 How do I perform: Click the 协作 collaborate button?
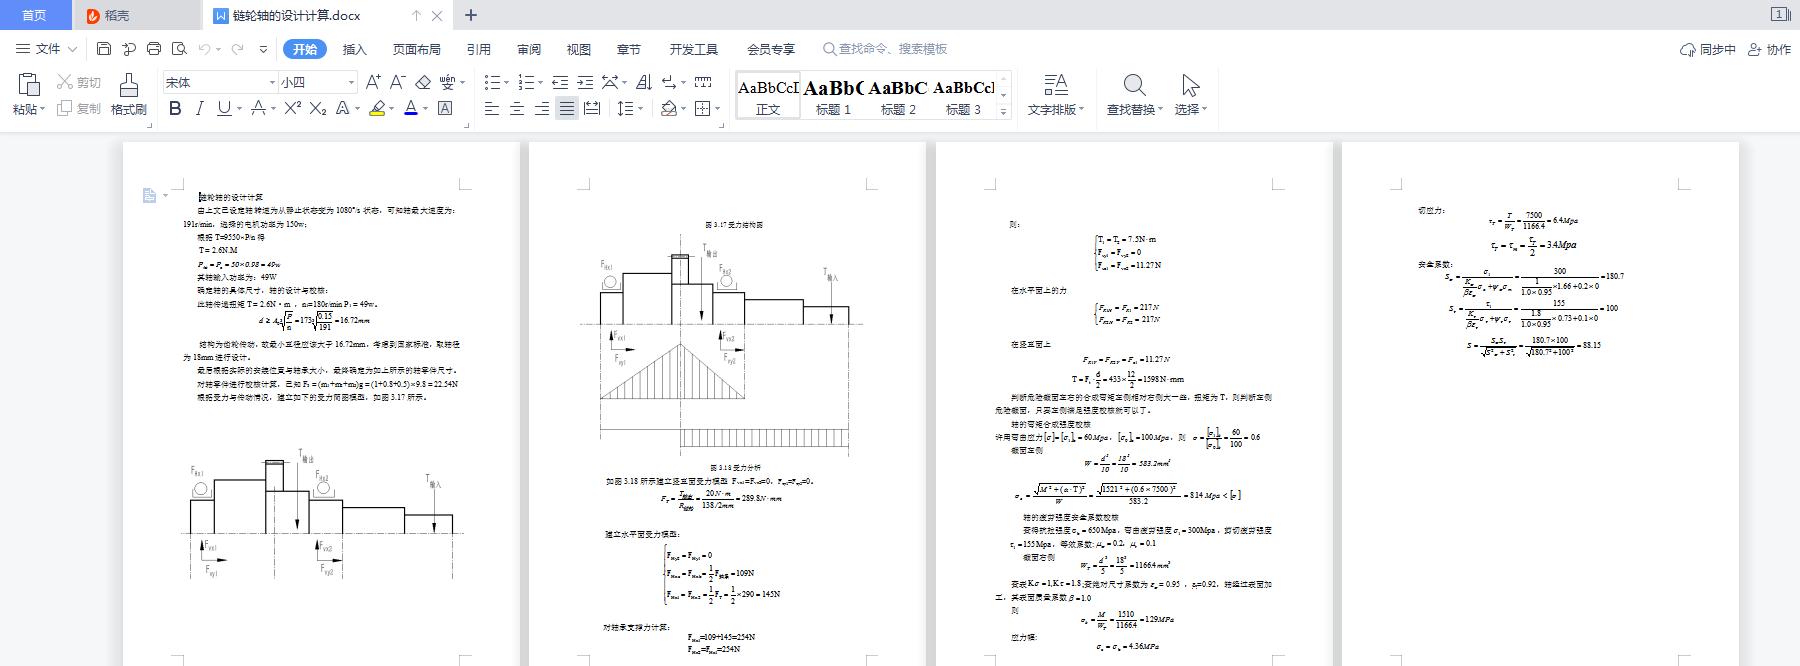pyautogui.click(x=1769, y=49)
